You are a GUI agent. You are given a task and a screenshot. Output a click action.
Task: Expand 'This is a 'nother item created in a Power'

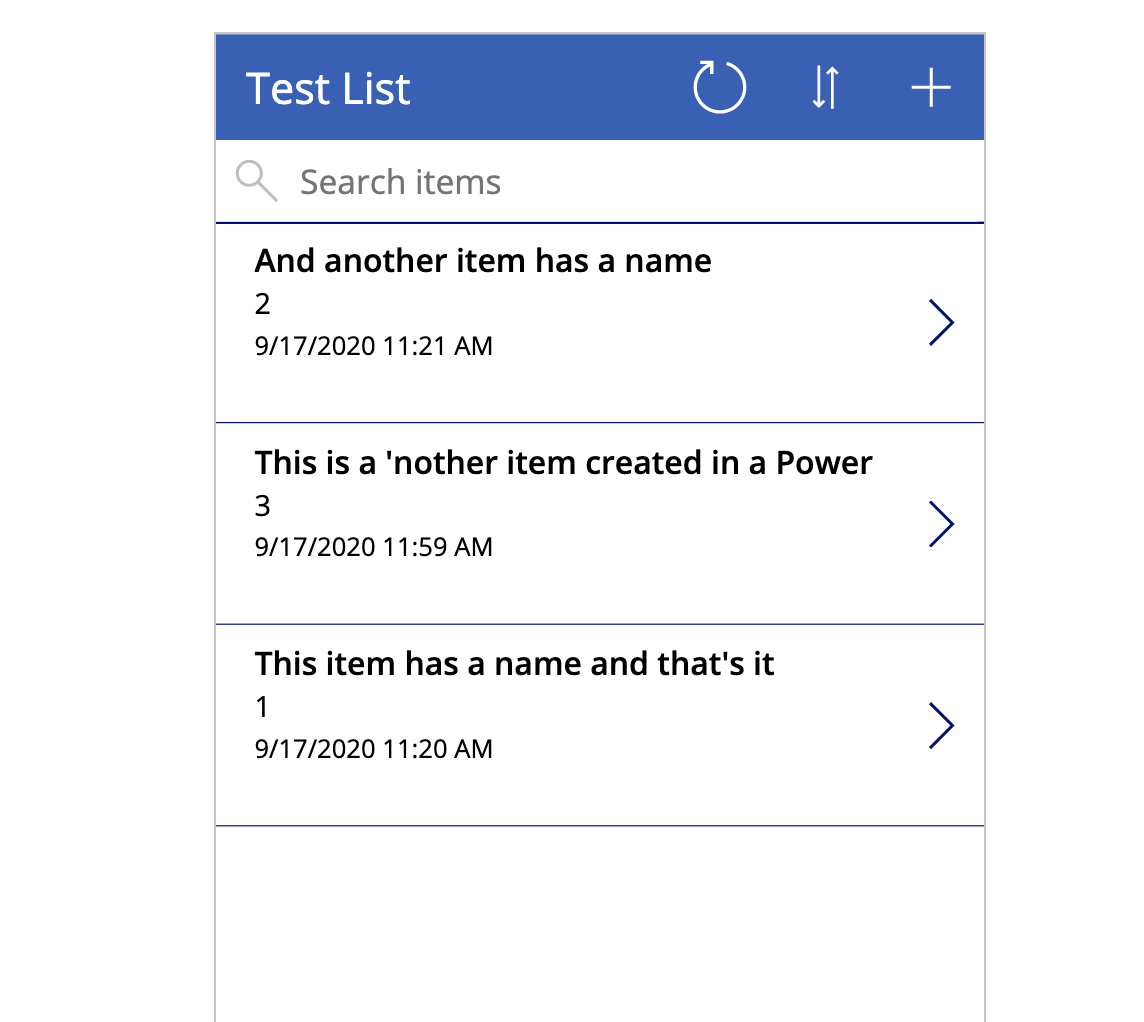pyautogui.click(x=941, y=523)
